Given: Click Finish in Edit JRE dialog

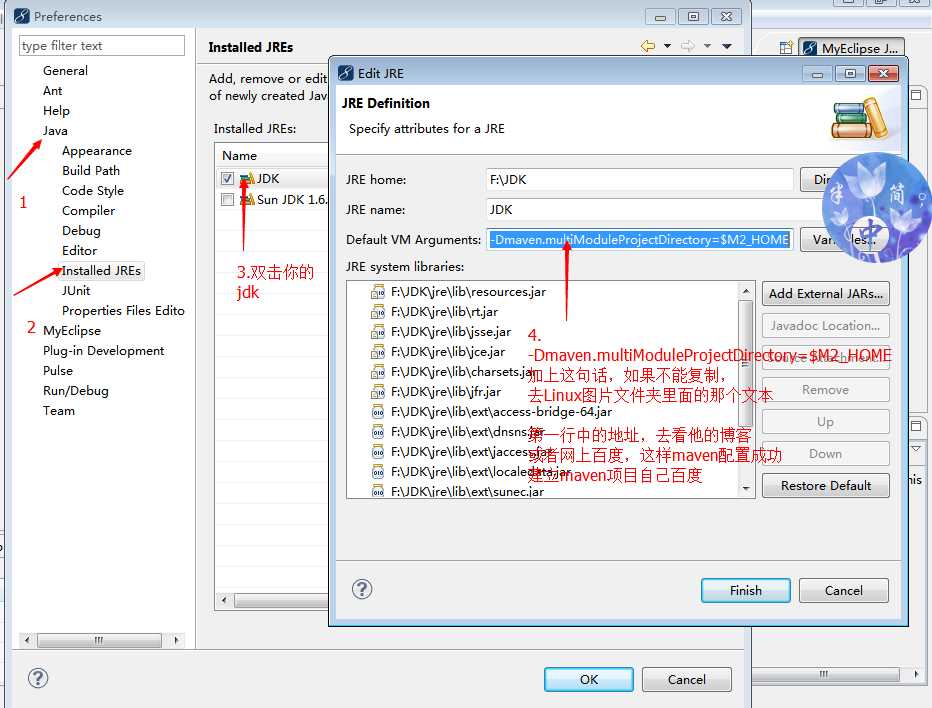Looking at the screenshot, I should click(745, 590).
